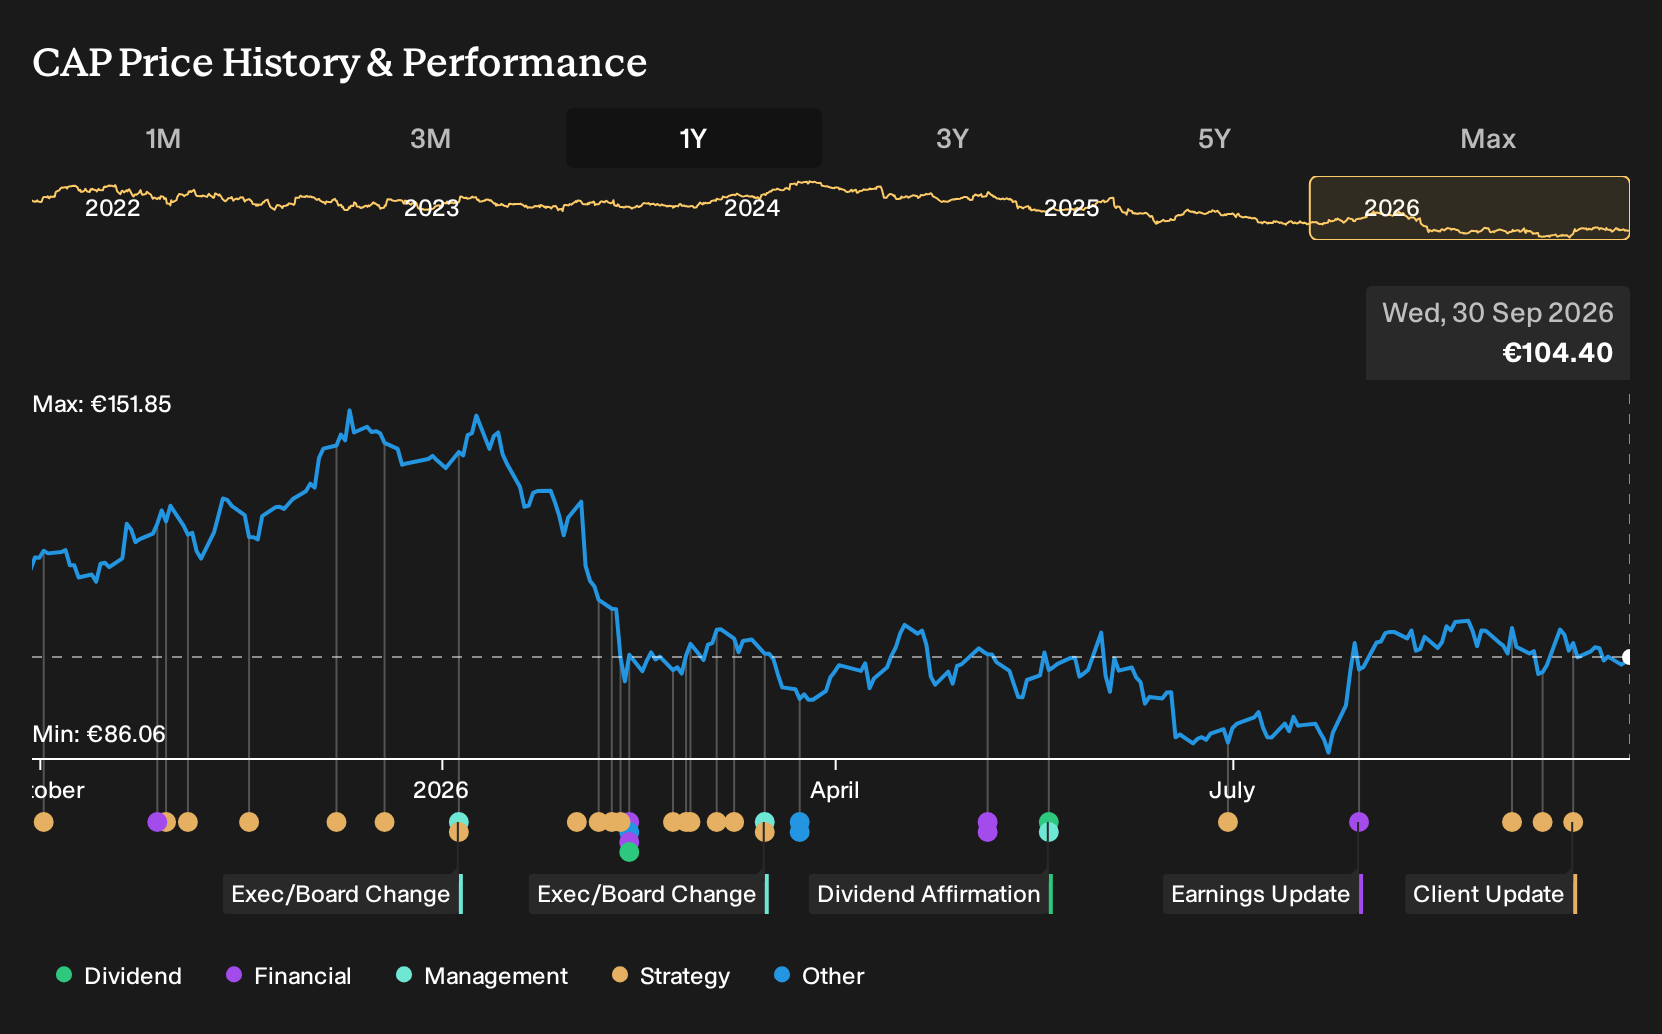Jump to 2022 in the overview chart
1662x1034 pixels.
(x=112, y=208)
